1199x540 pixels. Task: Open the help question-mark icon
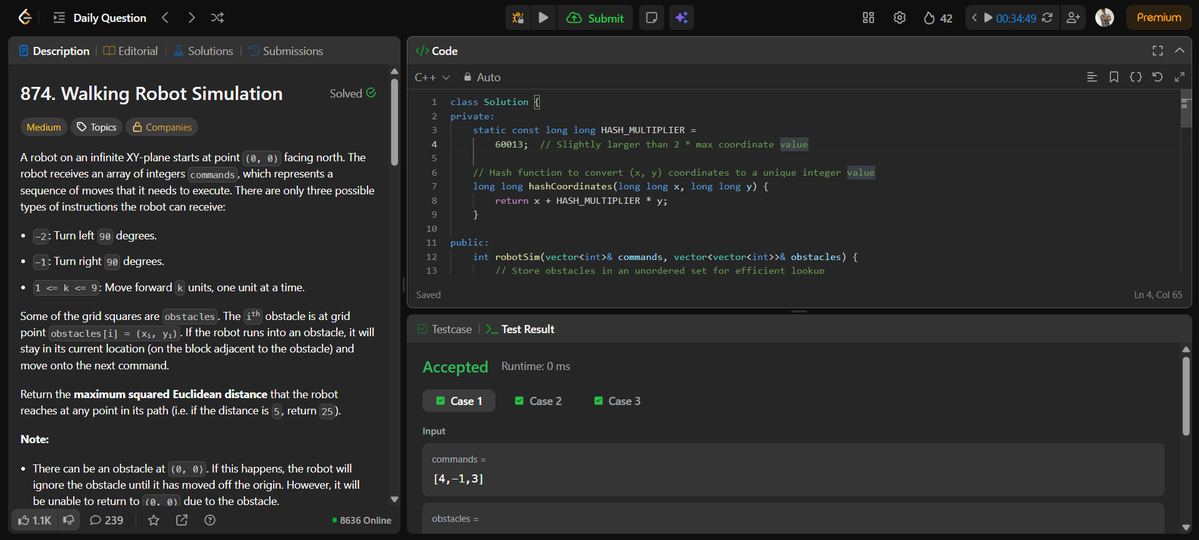point(210,520)
